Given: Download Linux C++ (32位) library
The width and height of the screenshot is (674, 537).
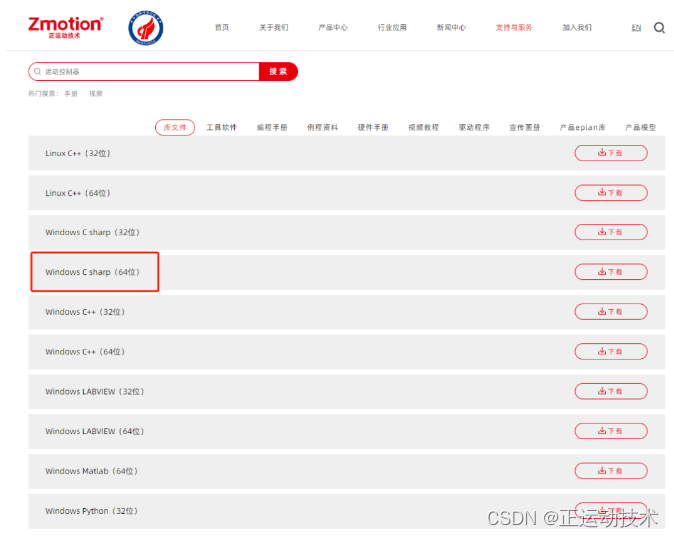Looking at the screenshot, I should click(x=611, y=153).
